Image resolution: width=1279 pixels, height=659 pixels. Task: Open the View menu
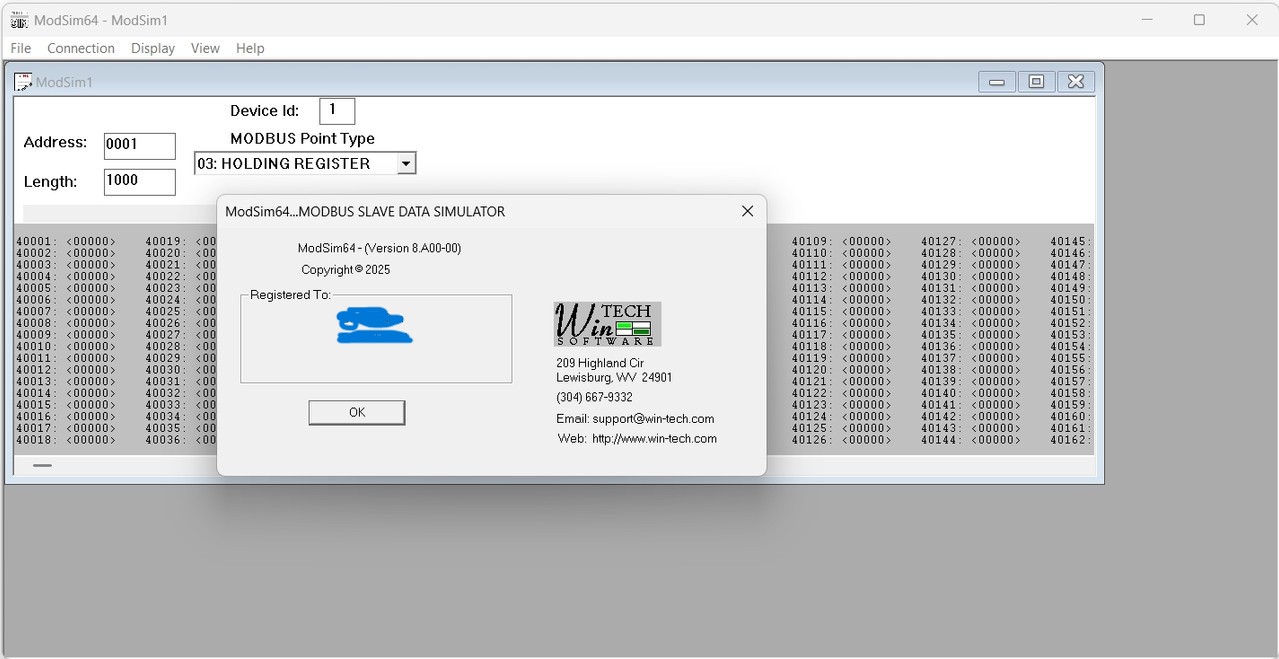coord(205,48)
